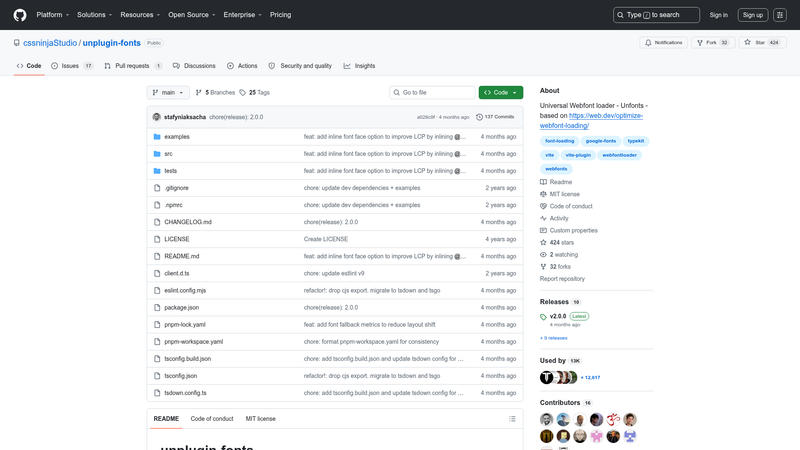Open the examples folder

177,137
